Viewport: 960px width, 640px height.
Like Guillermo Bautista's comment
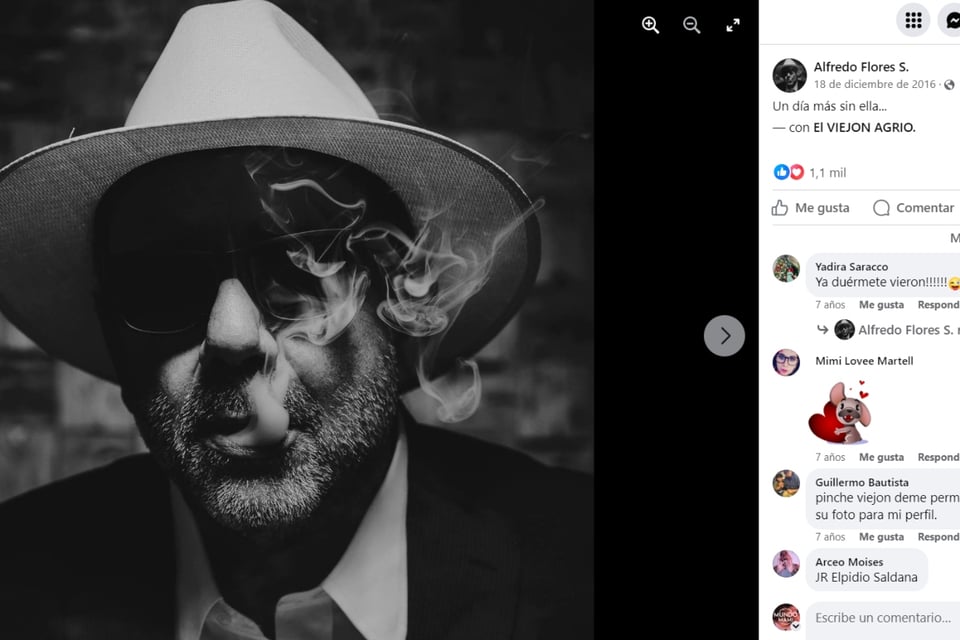point(881,536)
